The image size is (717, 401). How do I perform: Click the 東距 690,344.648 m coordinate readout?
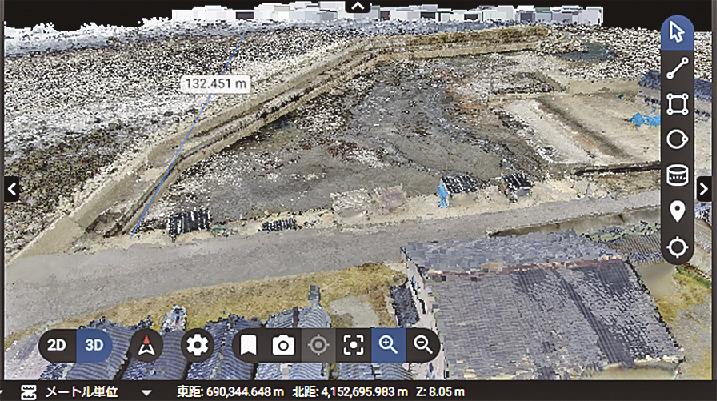230,392
